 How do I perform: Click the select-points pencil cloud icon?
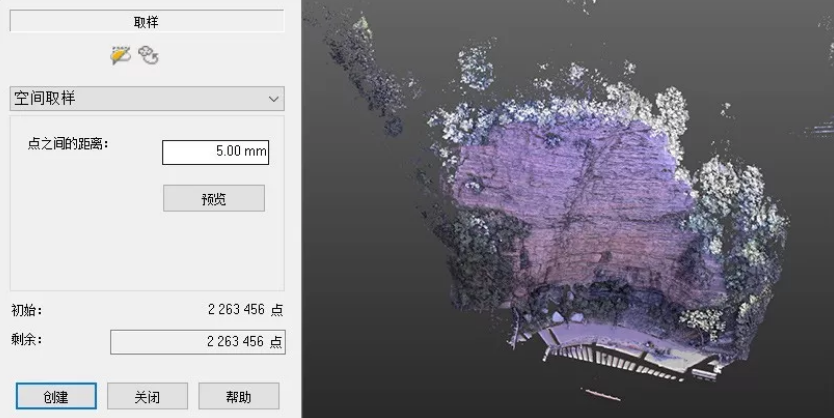121,56
